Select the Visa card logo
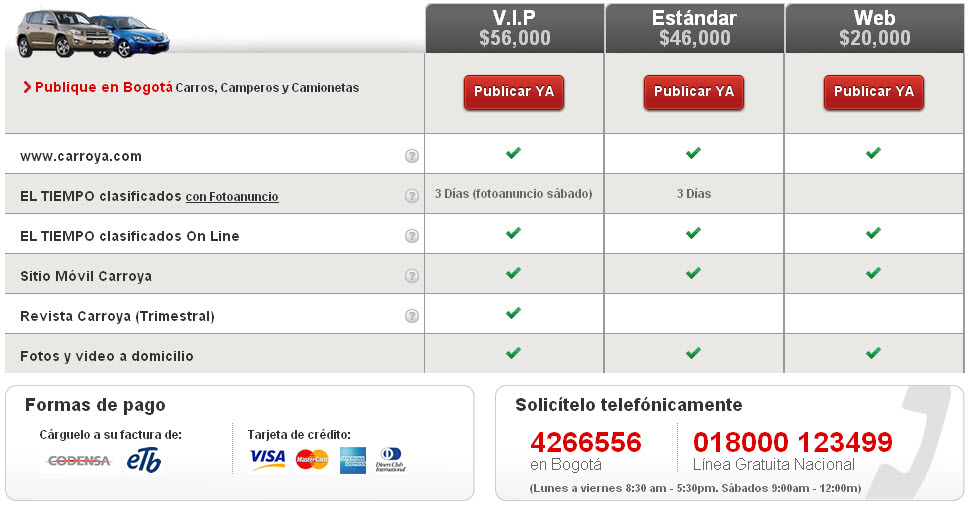This screenshot has width=968, height=505. pos(267,459)
